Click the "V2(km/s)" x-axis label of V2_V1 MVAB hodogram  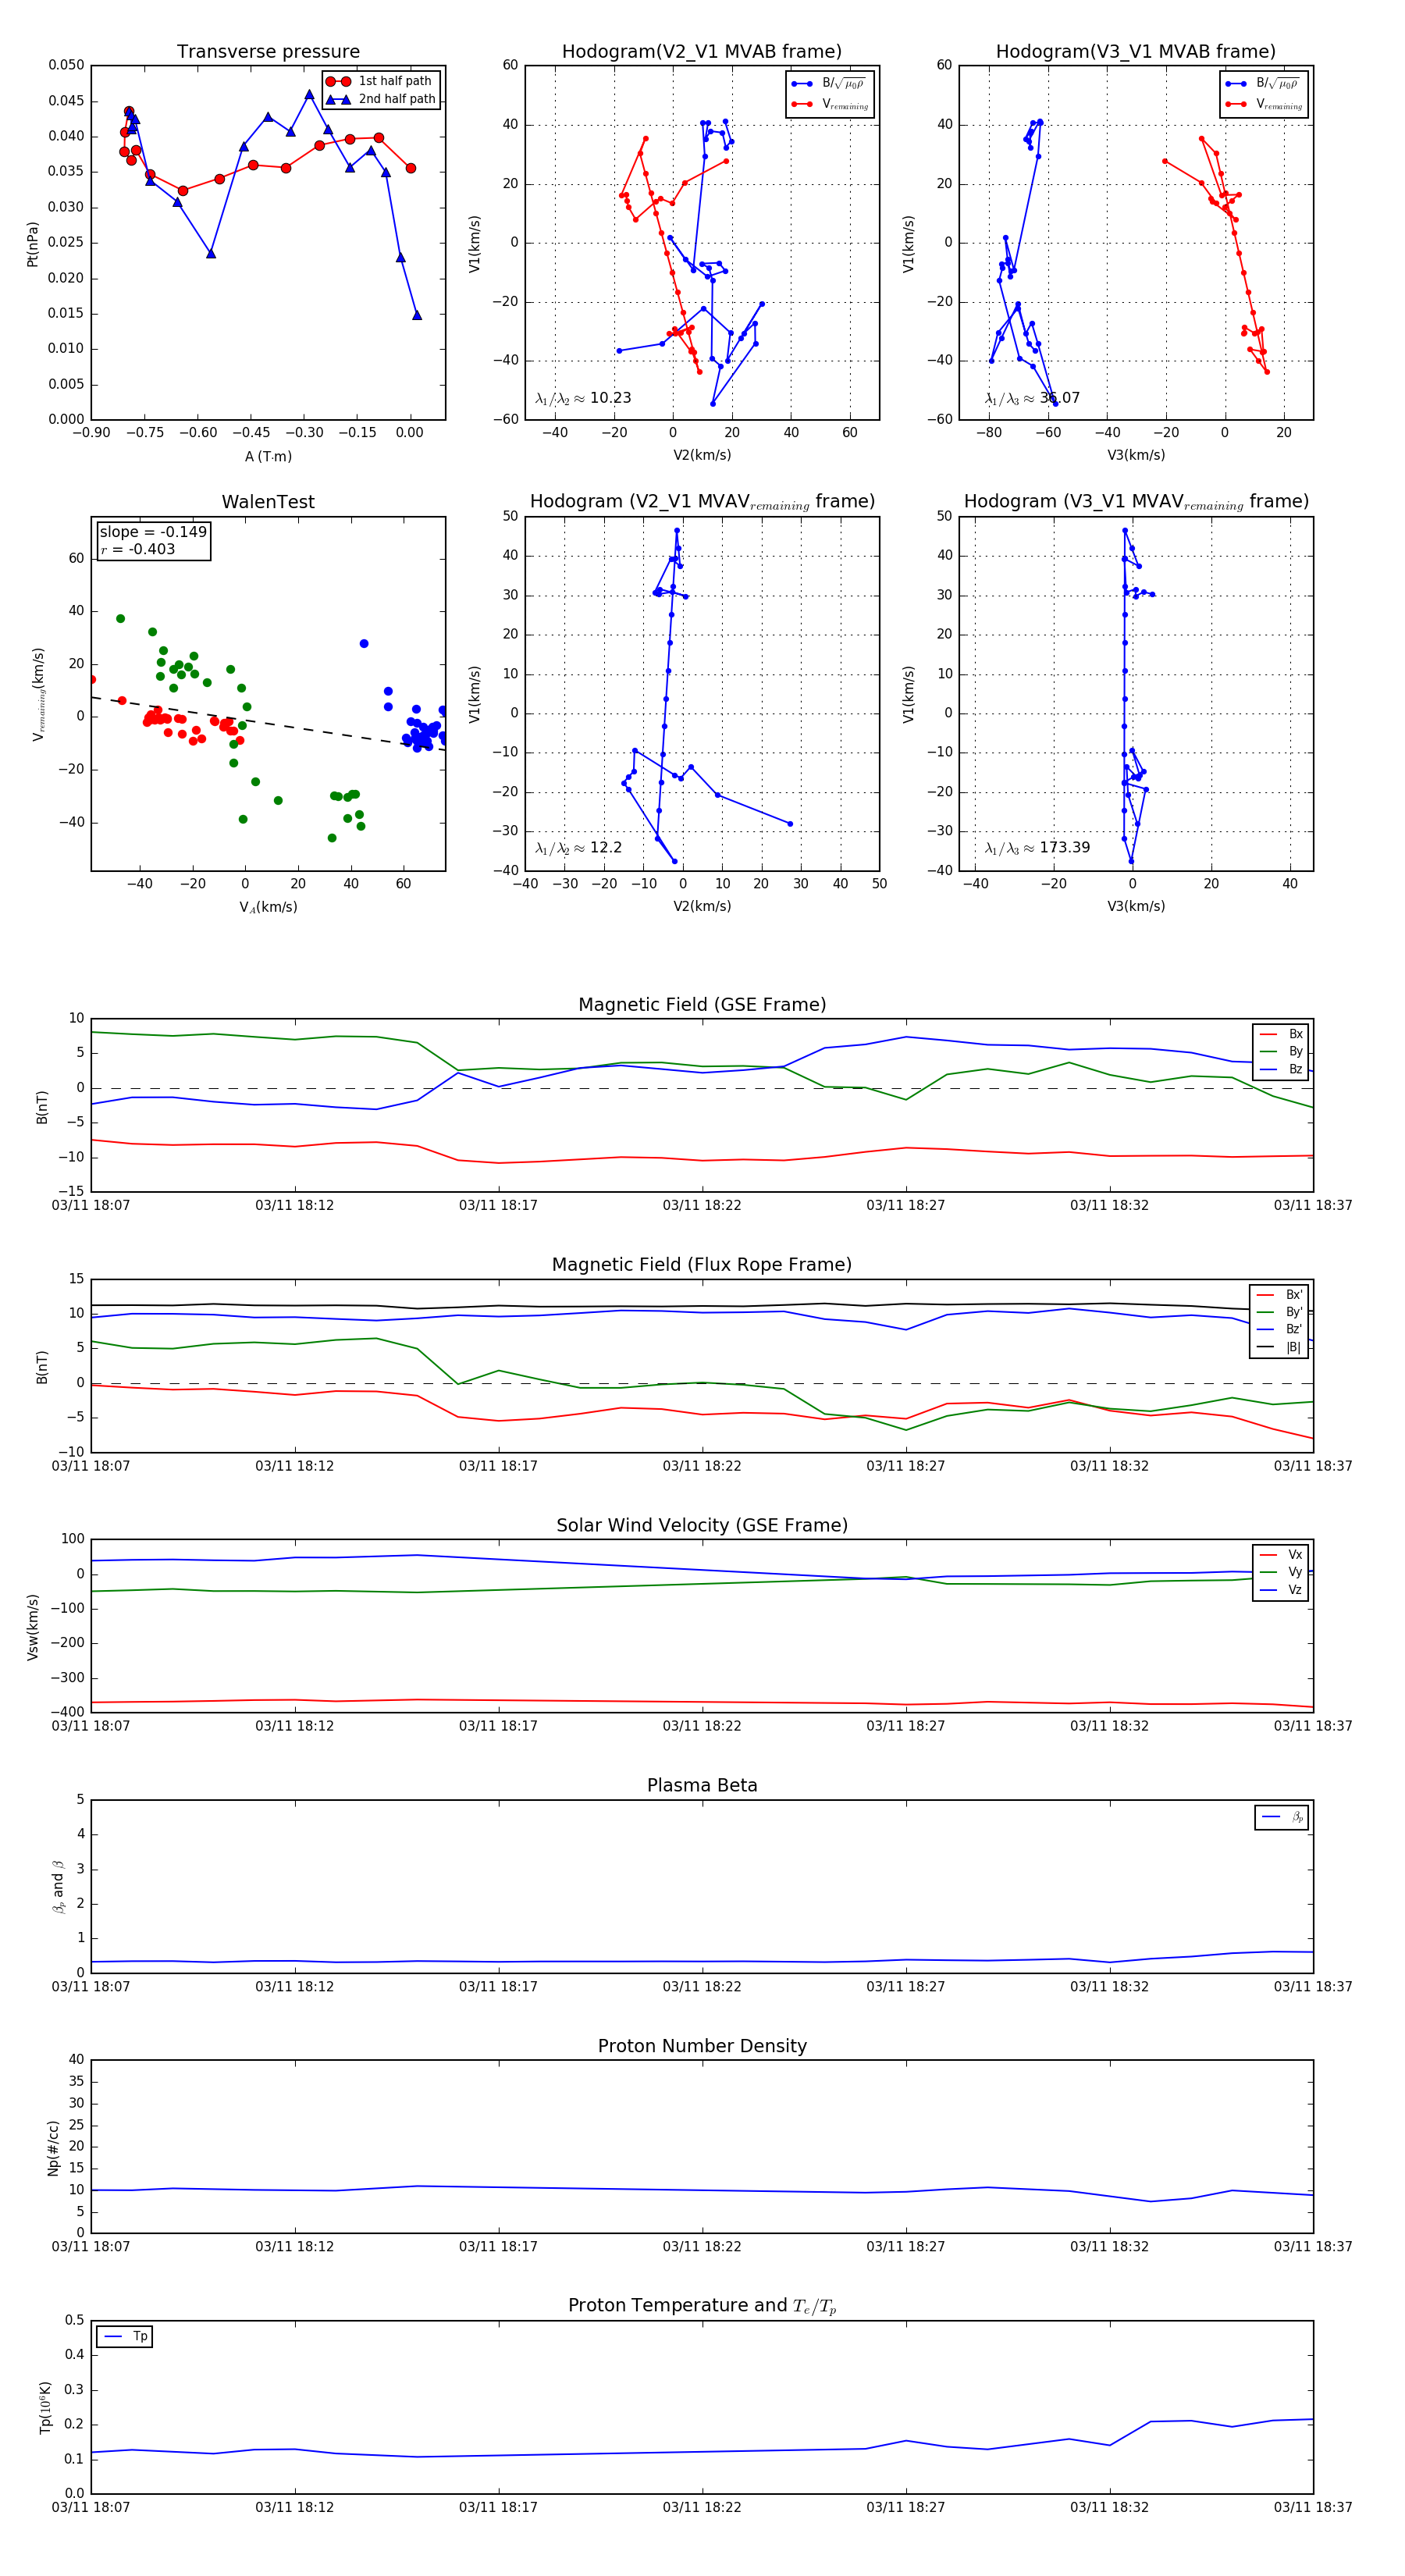[x=702, y=456]
